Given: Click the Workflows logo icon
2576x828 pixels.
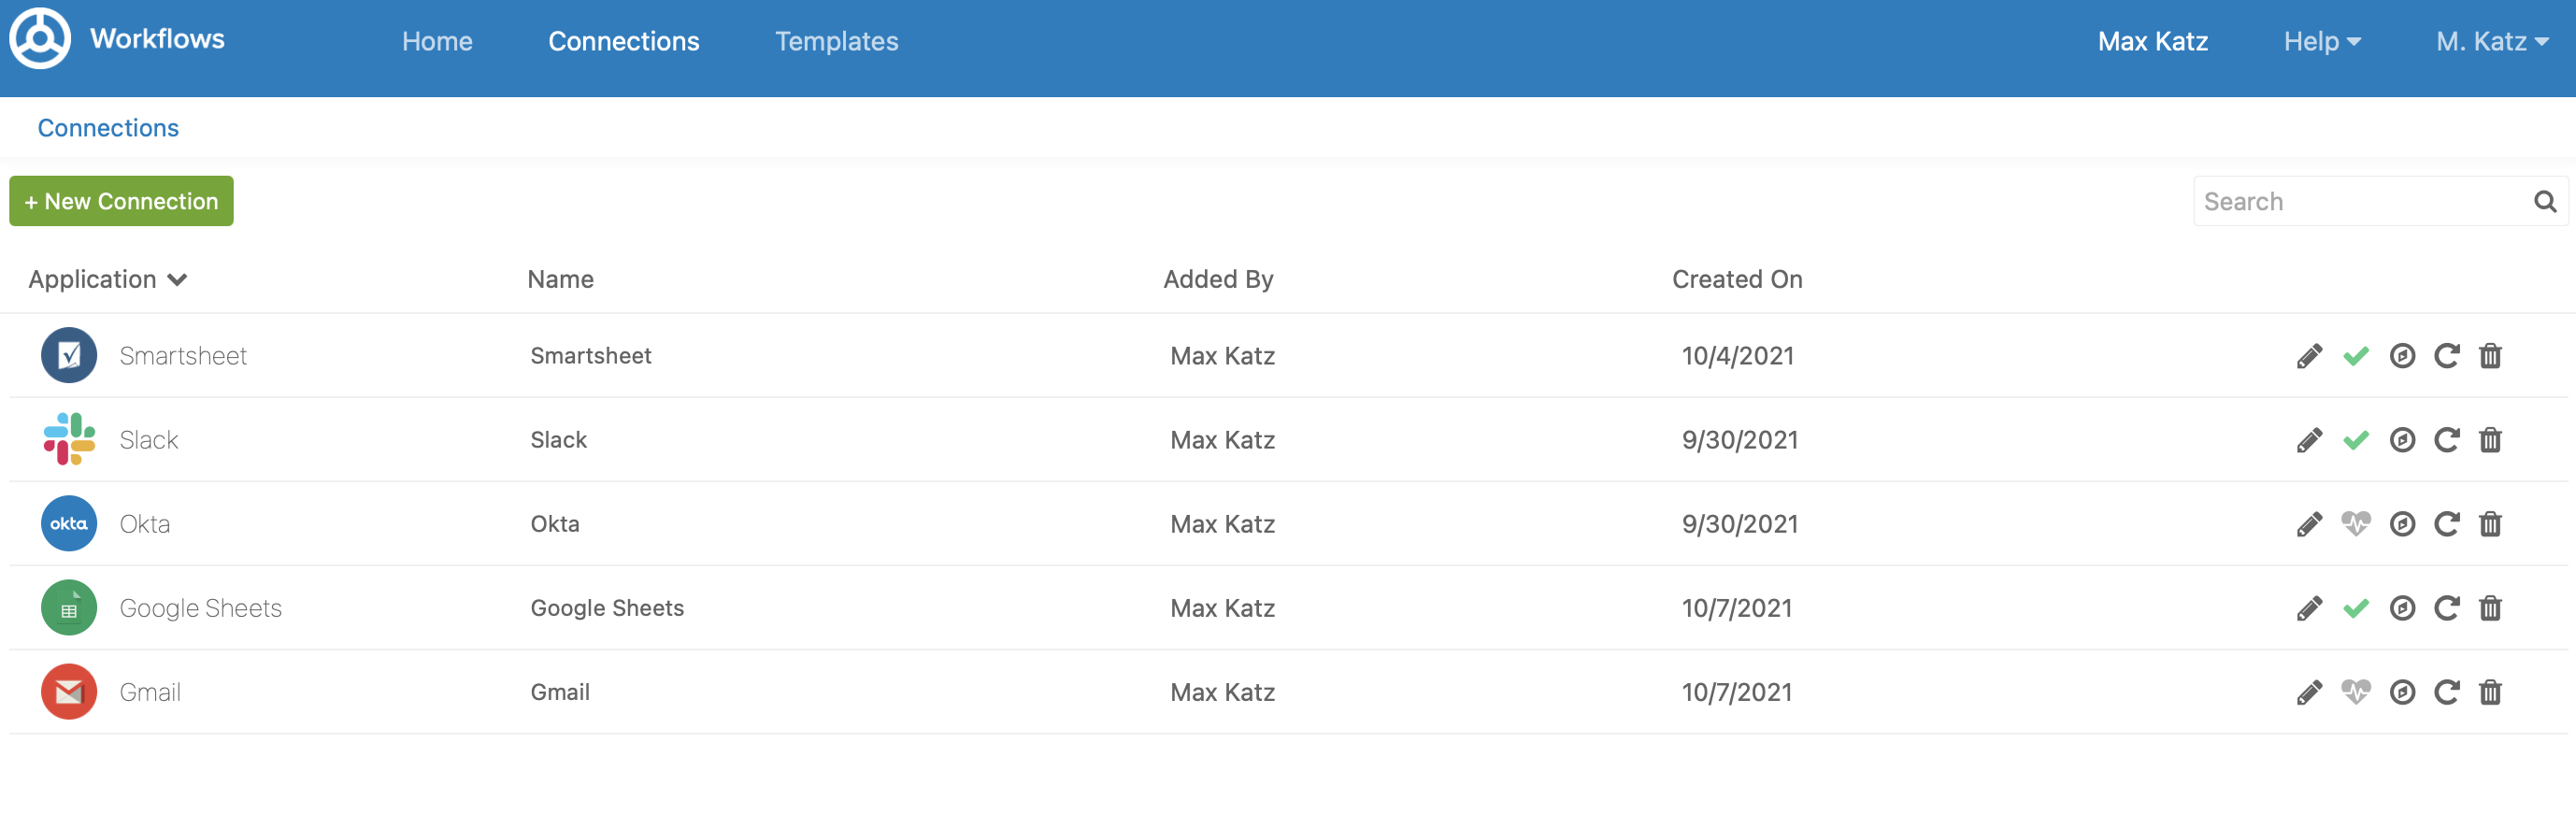Looking at the screenshot, I should pyautogui.click(x=40, y=39).
